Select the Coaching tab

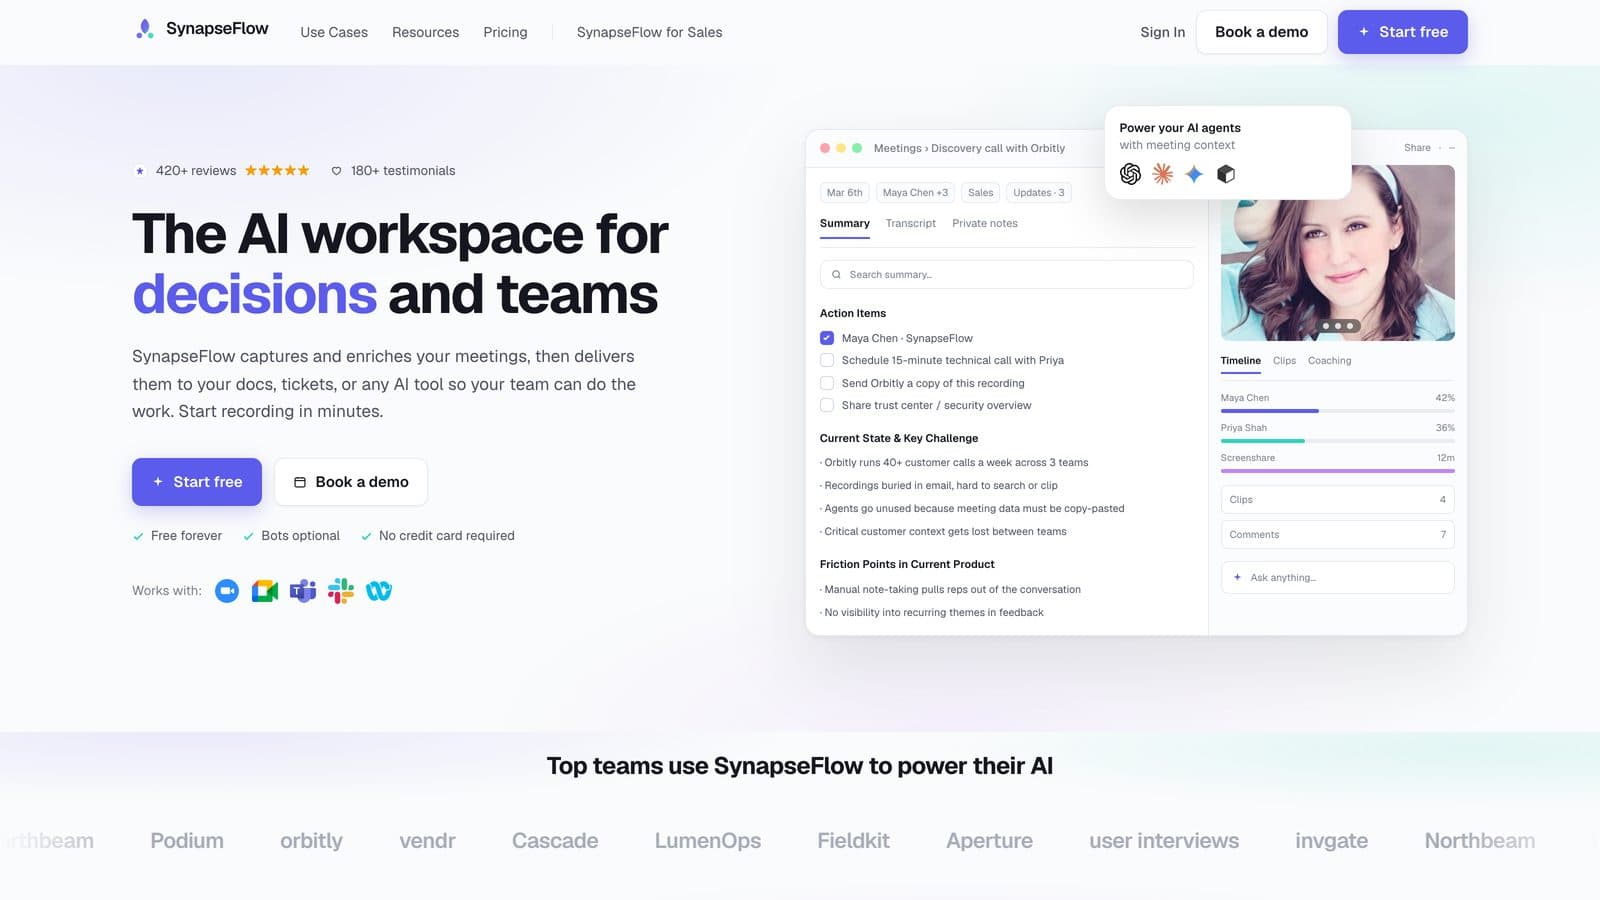pos(1329,361)
